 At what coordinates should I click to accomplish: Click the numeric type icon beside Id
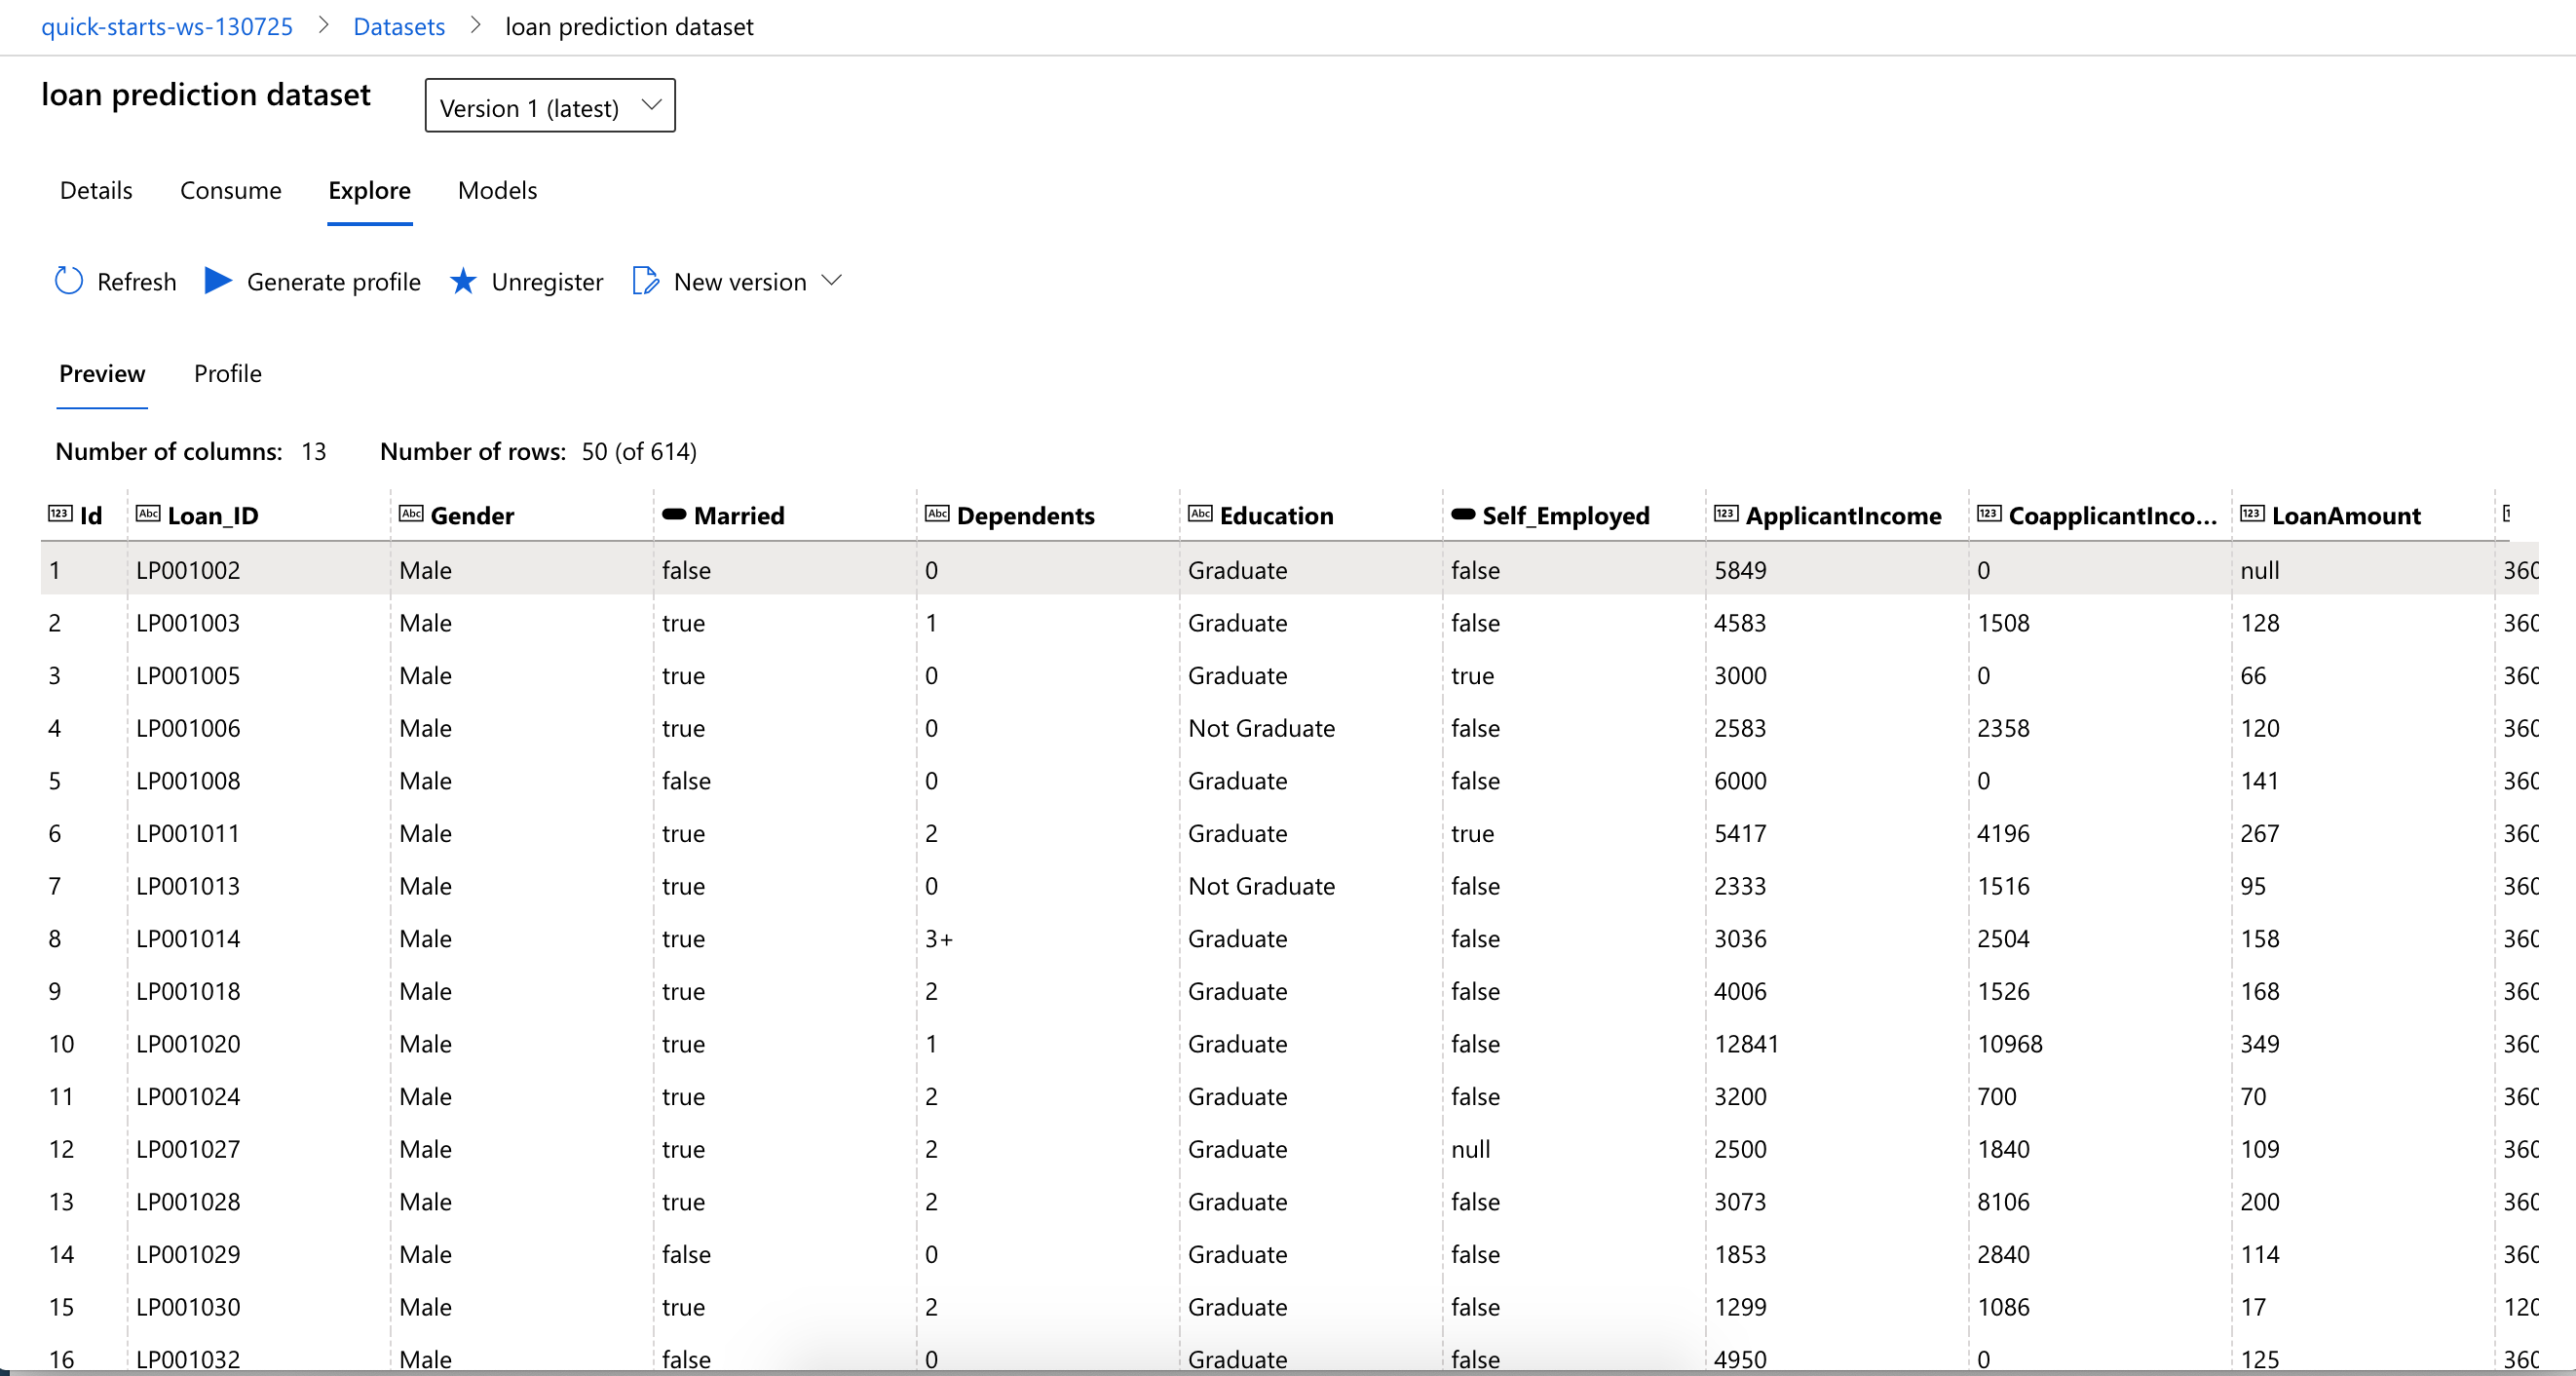(x=60, y=514)
